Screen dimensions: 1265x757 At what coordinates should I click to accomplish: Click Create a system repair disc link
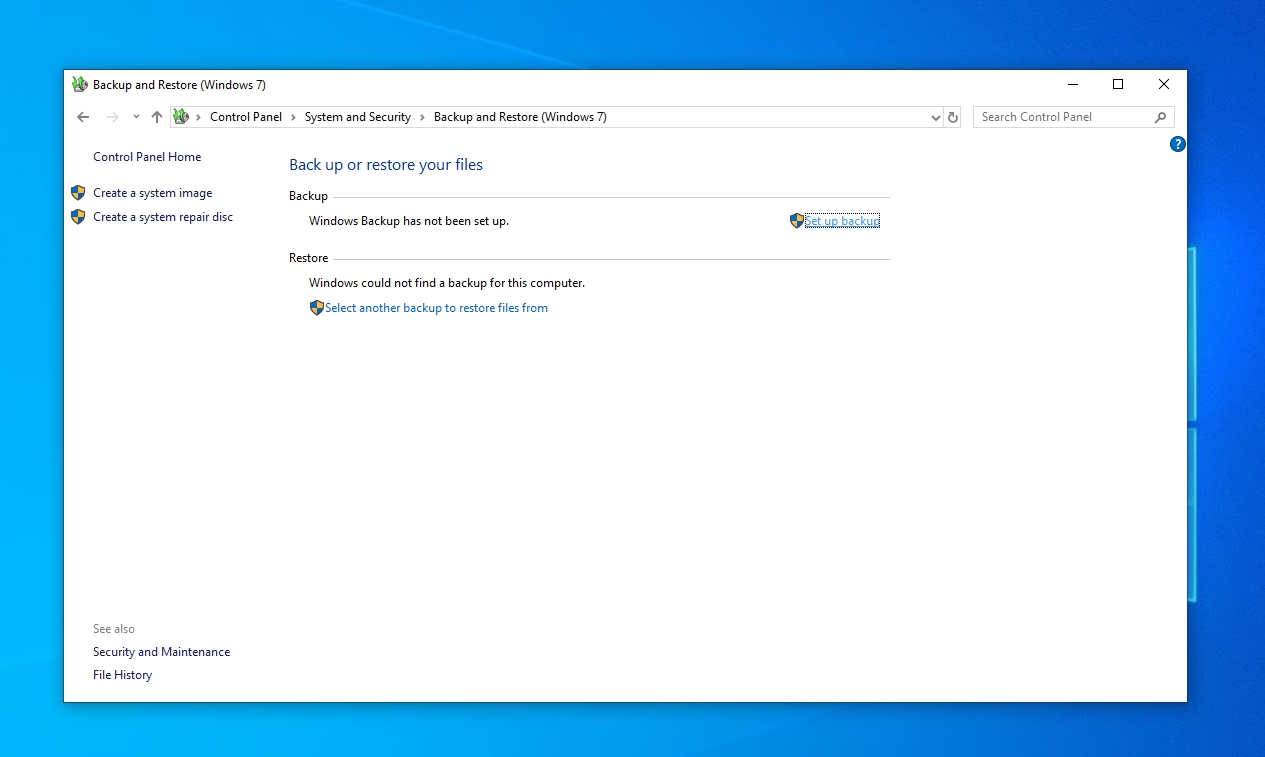pos(163,217)
